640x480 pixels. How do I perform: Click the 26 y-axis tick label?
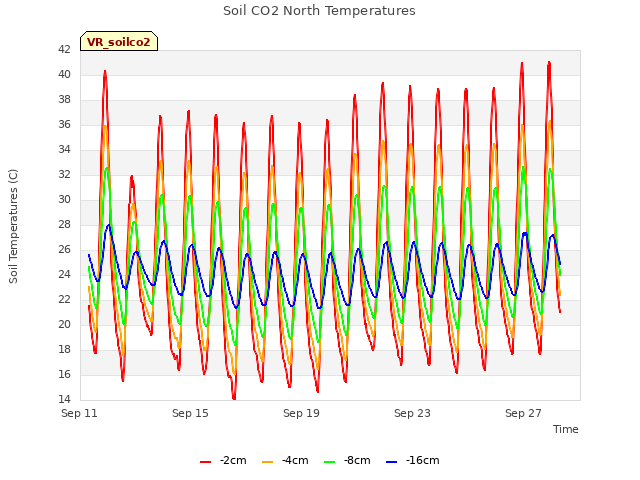tap(64, 249)
